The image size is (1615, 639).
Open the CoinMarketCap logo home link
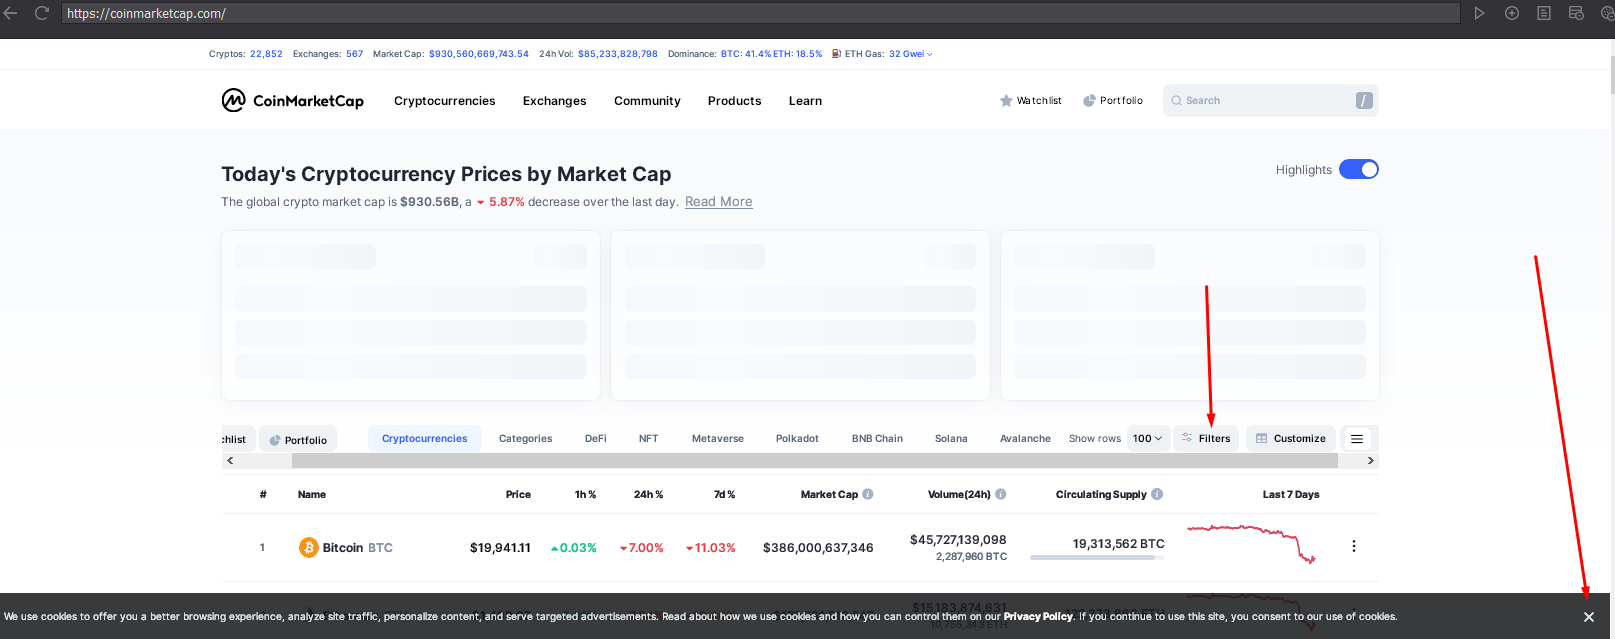[x=292, y=100]
